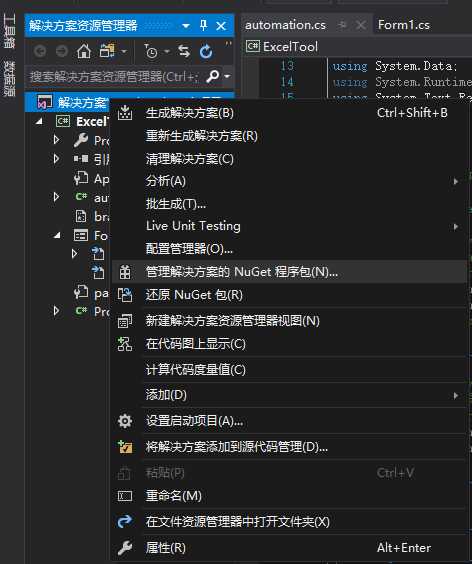Choose 还原 NuGet 包(R) menu entry
The height and width of the screenshot is (564, 472).
point(289,295)
